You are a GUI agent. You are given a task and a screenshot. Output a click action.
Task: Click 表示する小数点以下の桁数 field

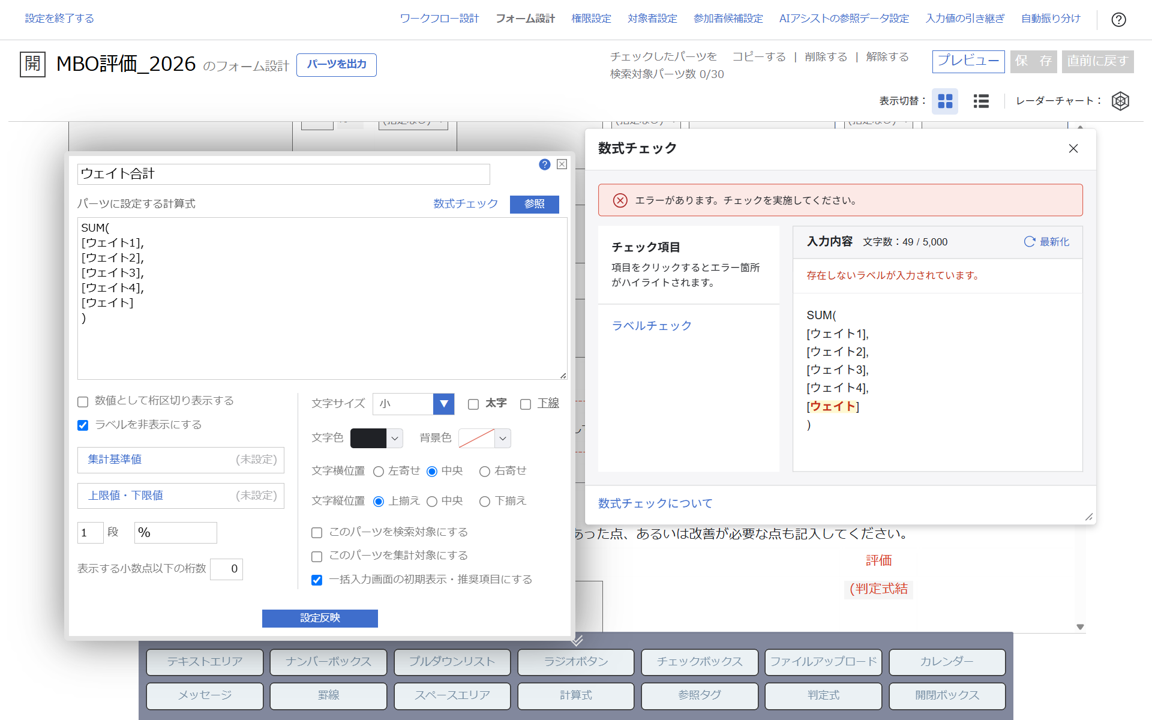click(x=226, y=569)
